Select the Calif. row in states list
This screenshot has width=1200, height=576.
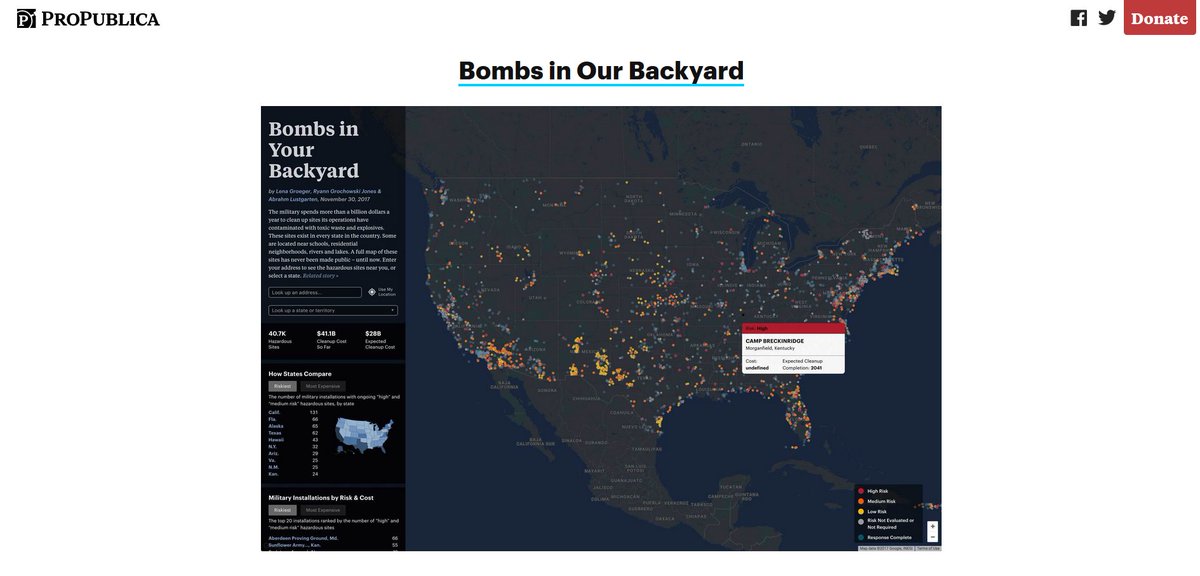coord(293,412)
